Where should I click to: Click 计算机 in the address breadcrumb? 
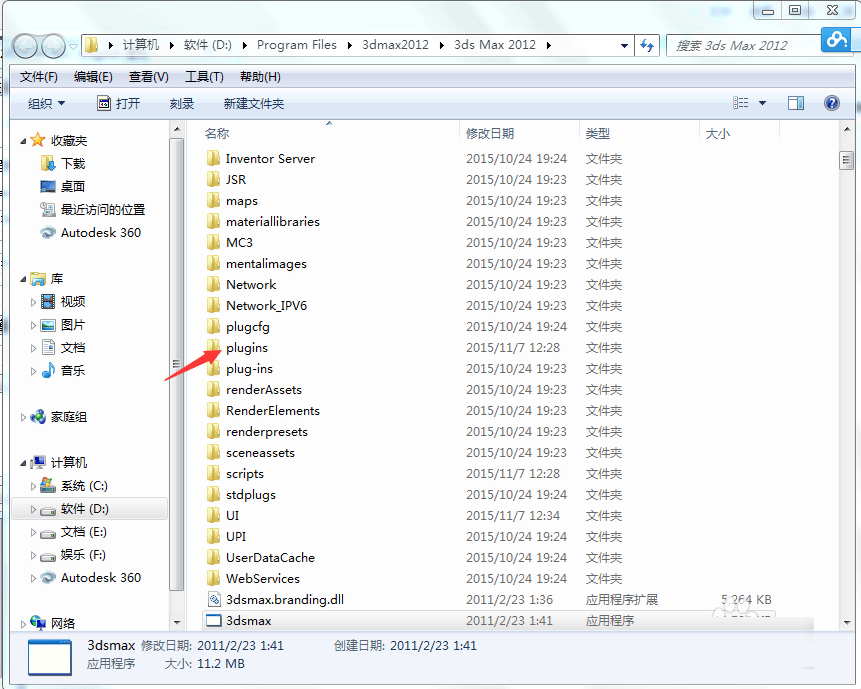pyautogui.click(x=141, y=45)
